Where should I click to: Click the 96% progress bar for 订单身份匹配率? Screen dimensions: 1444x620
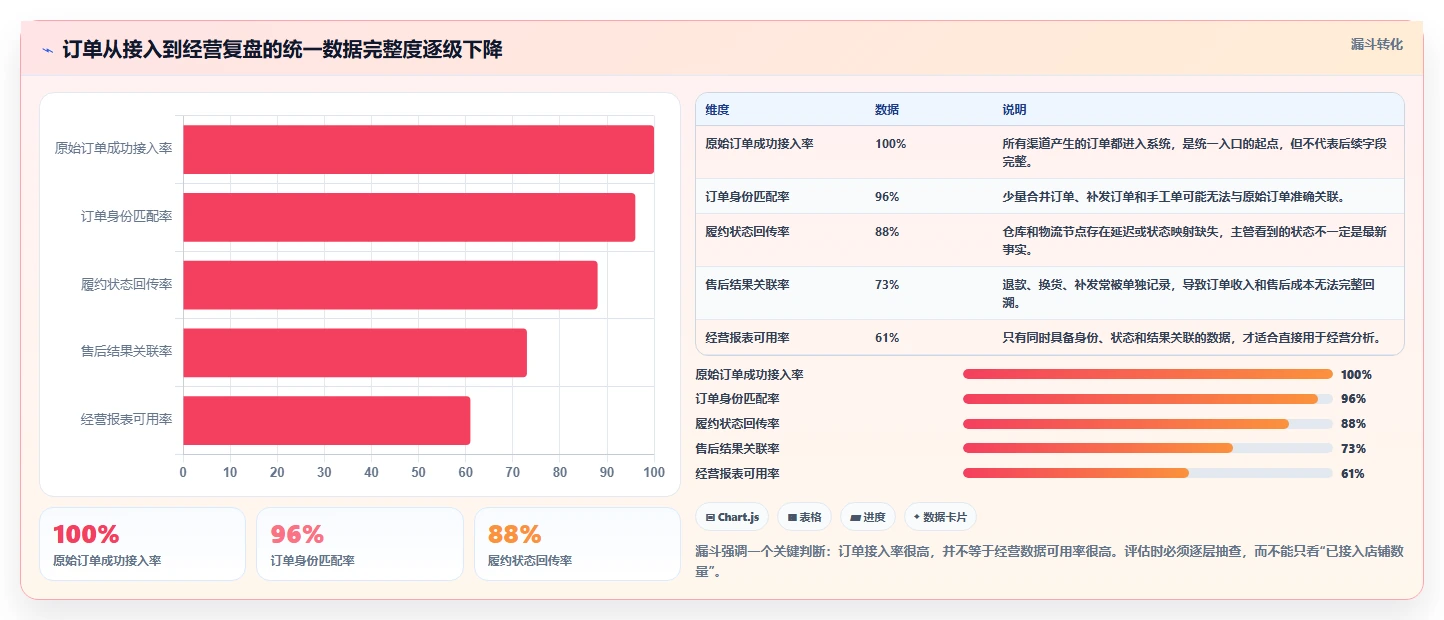pyautogui.click(x=1148, y=399)
